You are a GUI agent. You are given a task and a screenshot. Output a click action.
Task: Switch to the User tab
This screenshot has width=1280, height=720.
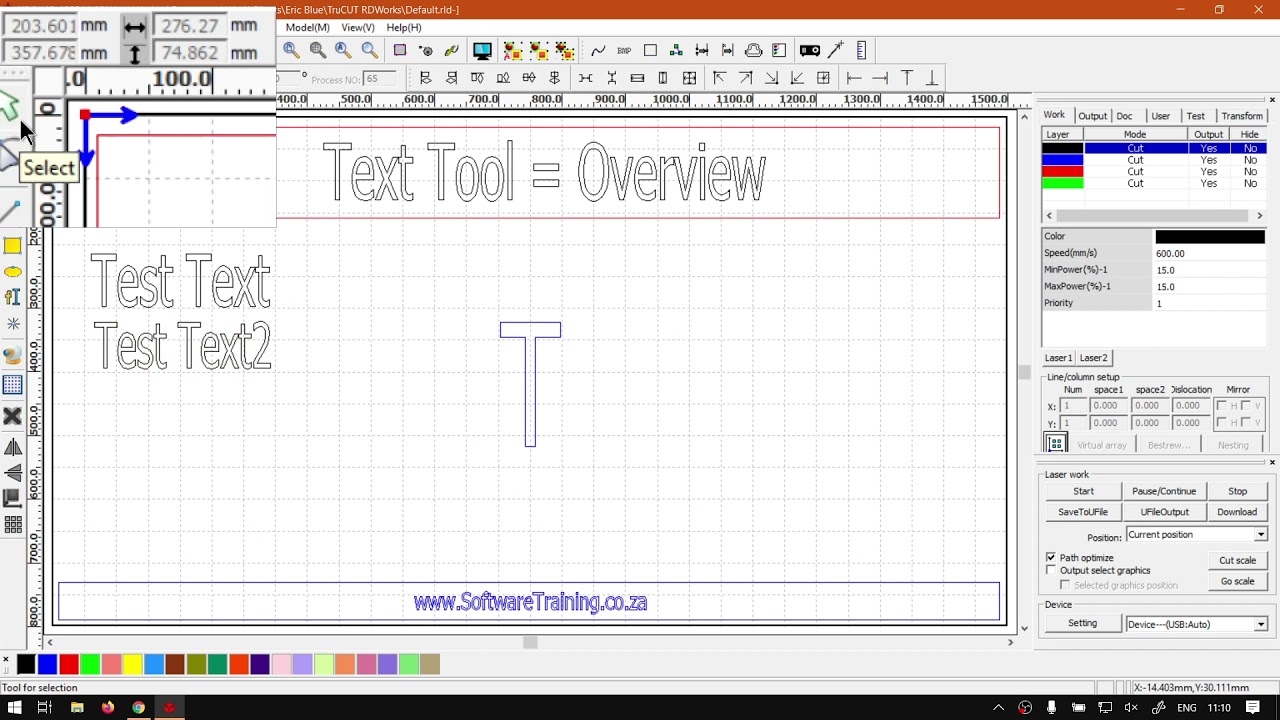click(x=1160, y=116)
